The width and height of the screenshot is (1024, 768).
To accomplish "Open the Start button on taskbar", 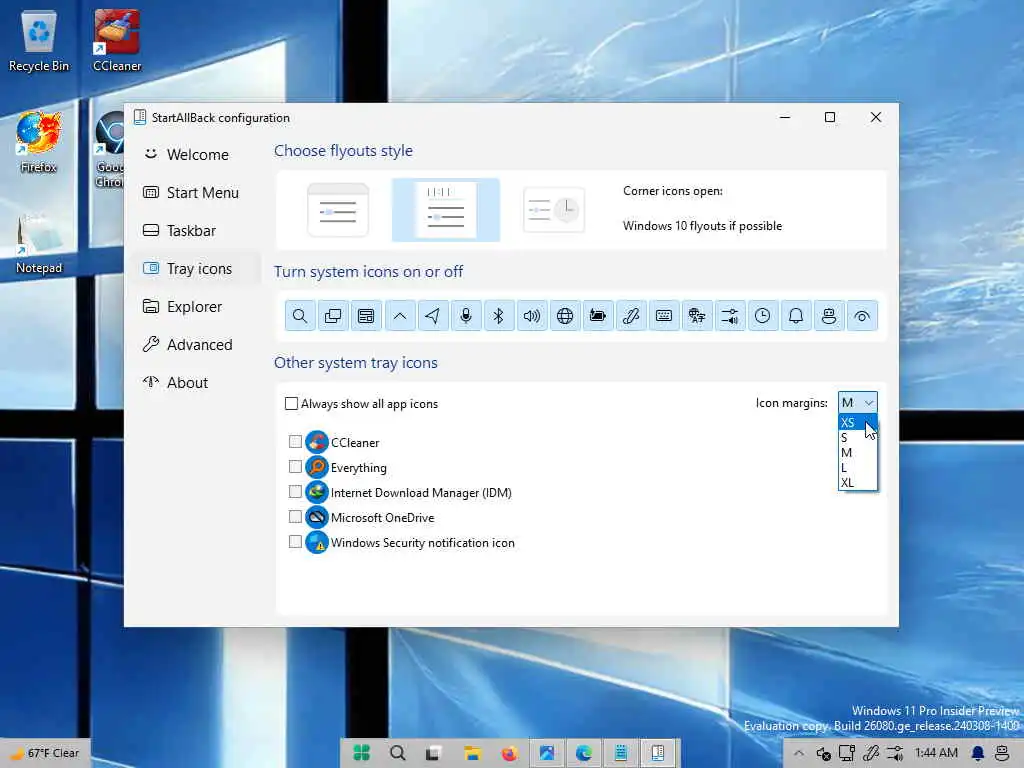I will click(362, 753).
